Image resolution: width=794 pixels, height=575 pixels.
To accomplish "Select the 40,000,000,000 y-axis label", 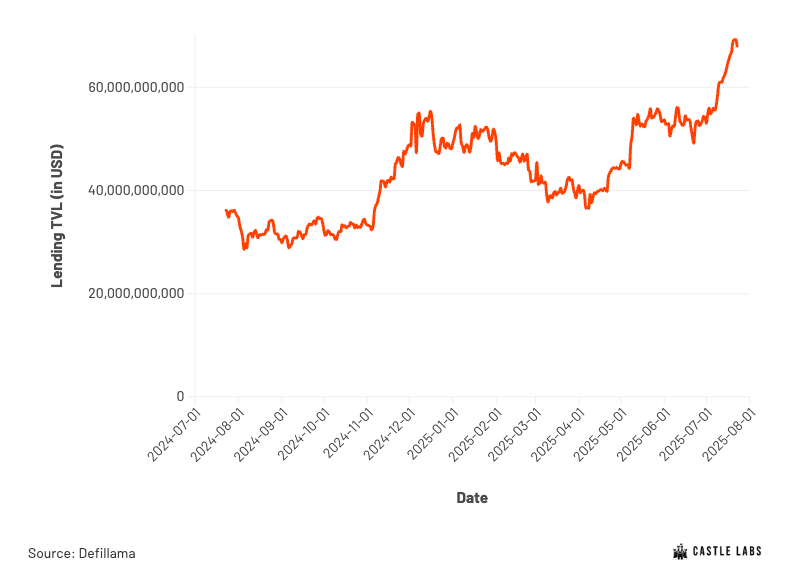I will 136,190.
